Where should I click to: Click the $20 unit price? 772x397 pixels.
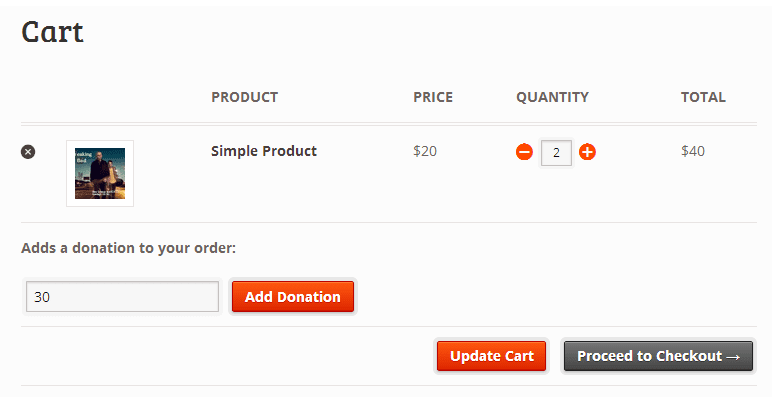(x=425, y=151)
